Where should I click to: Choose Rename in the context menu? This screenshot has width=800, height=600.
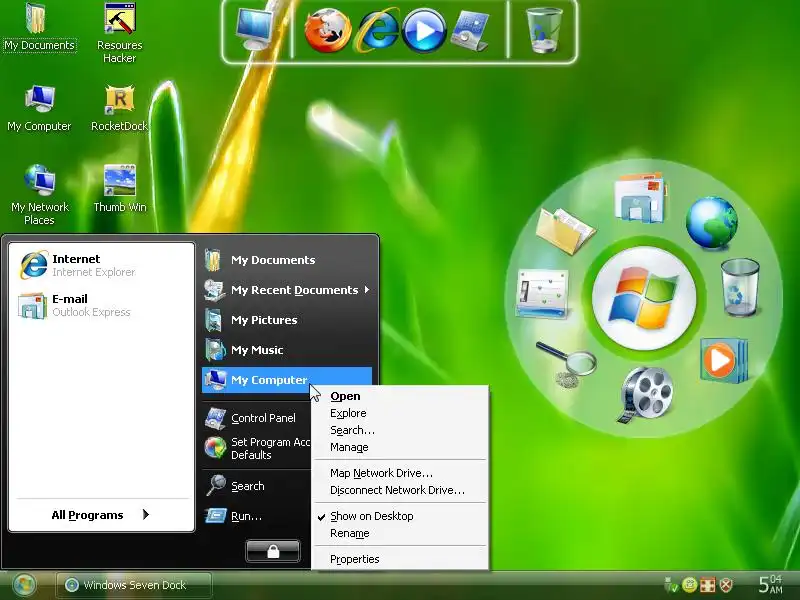(400, 533)
